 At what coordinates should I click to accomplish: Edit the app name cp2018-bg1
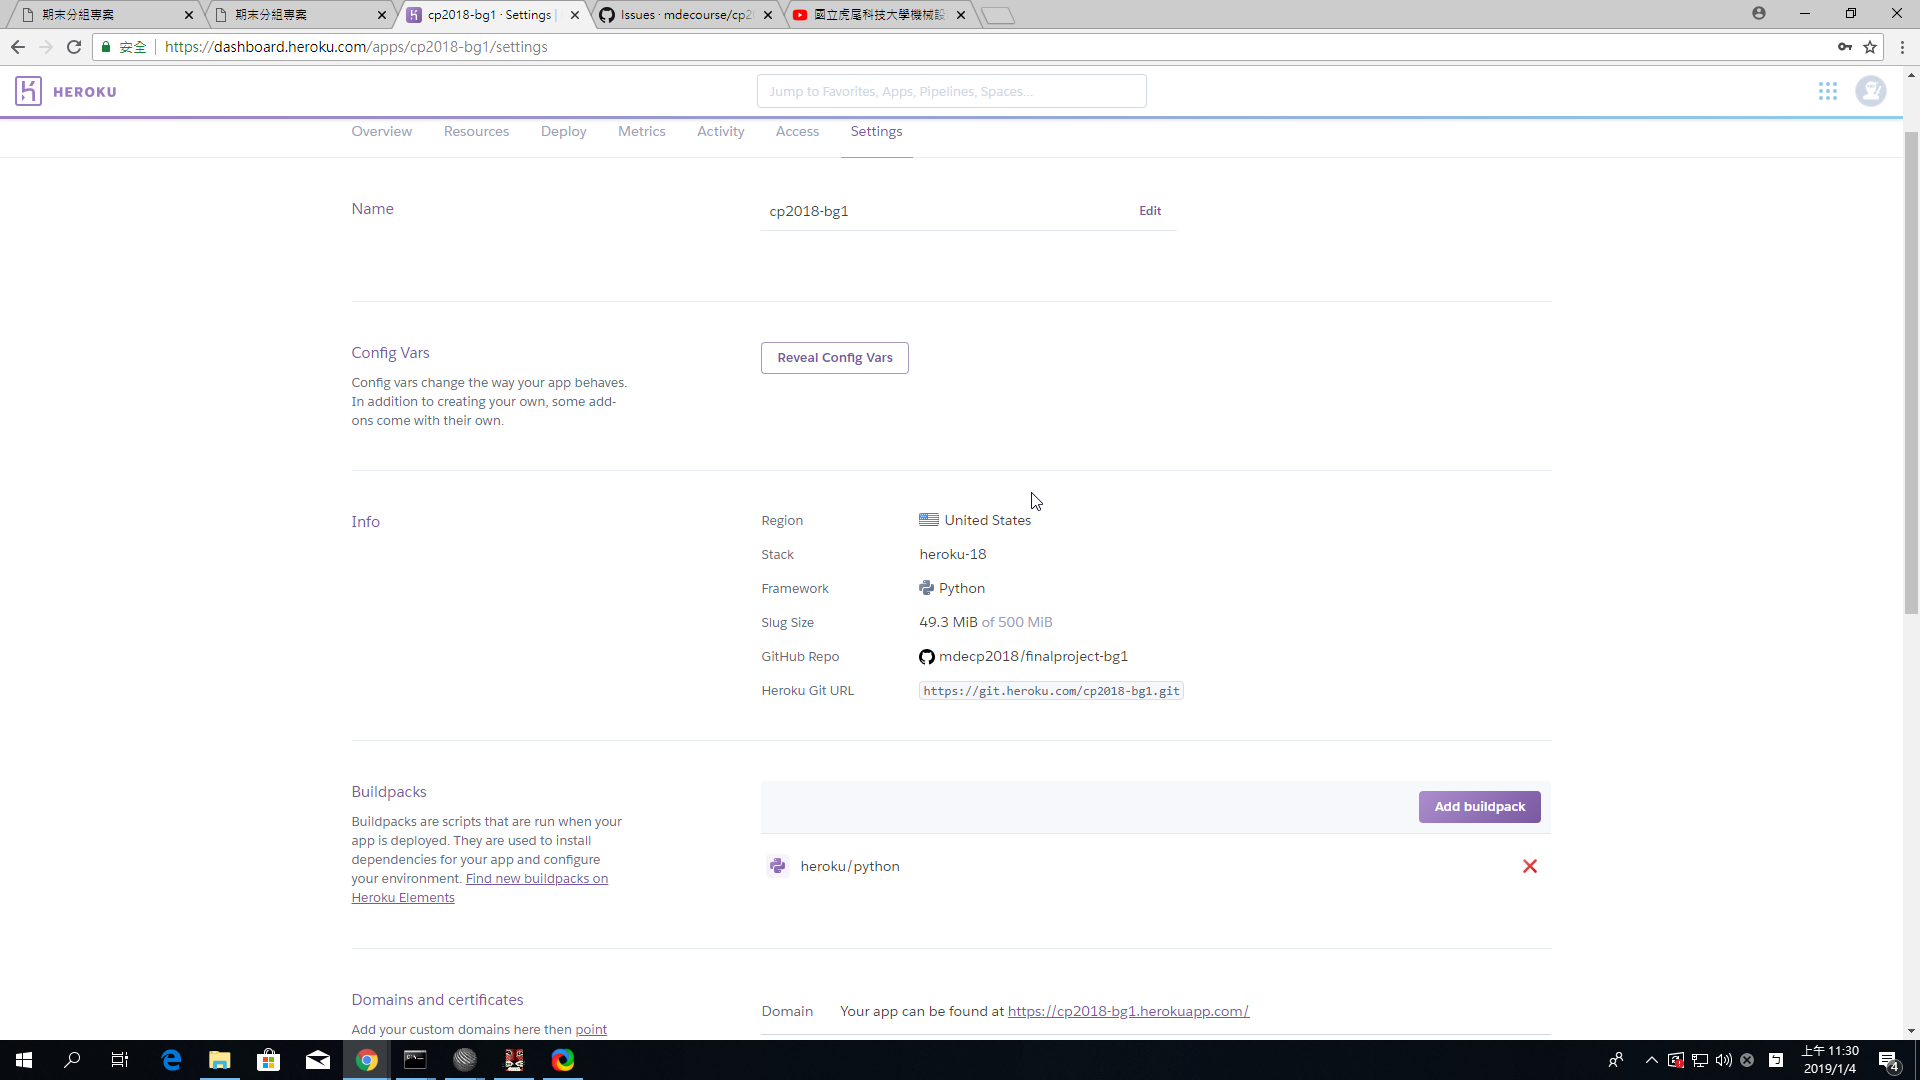(1150, 211)
